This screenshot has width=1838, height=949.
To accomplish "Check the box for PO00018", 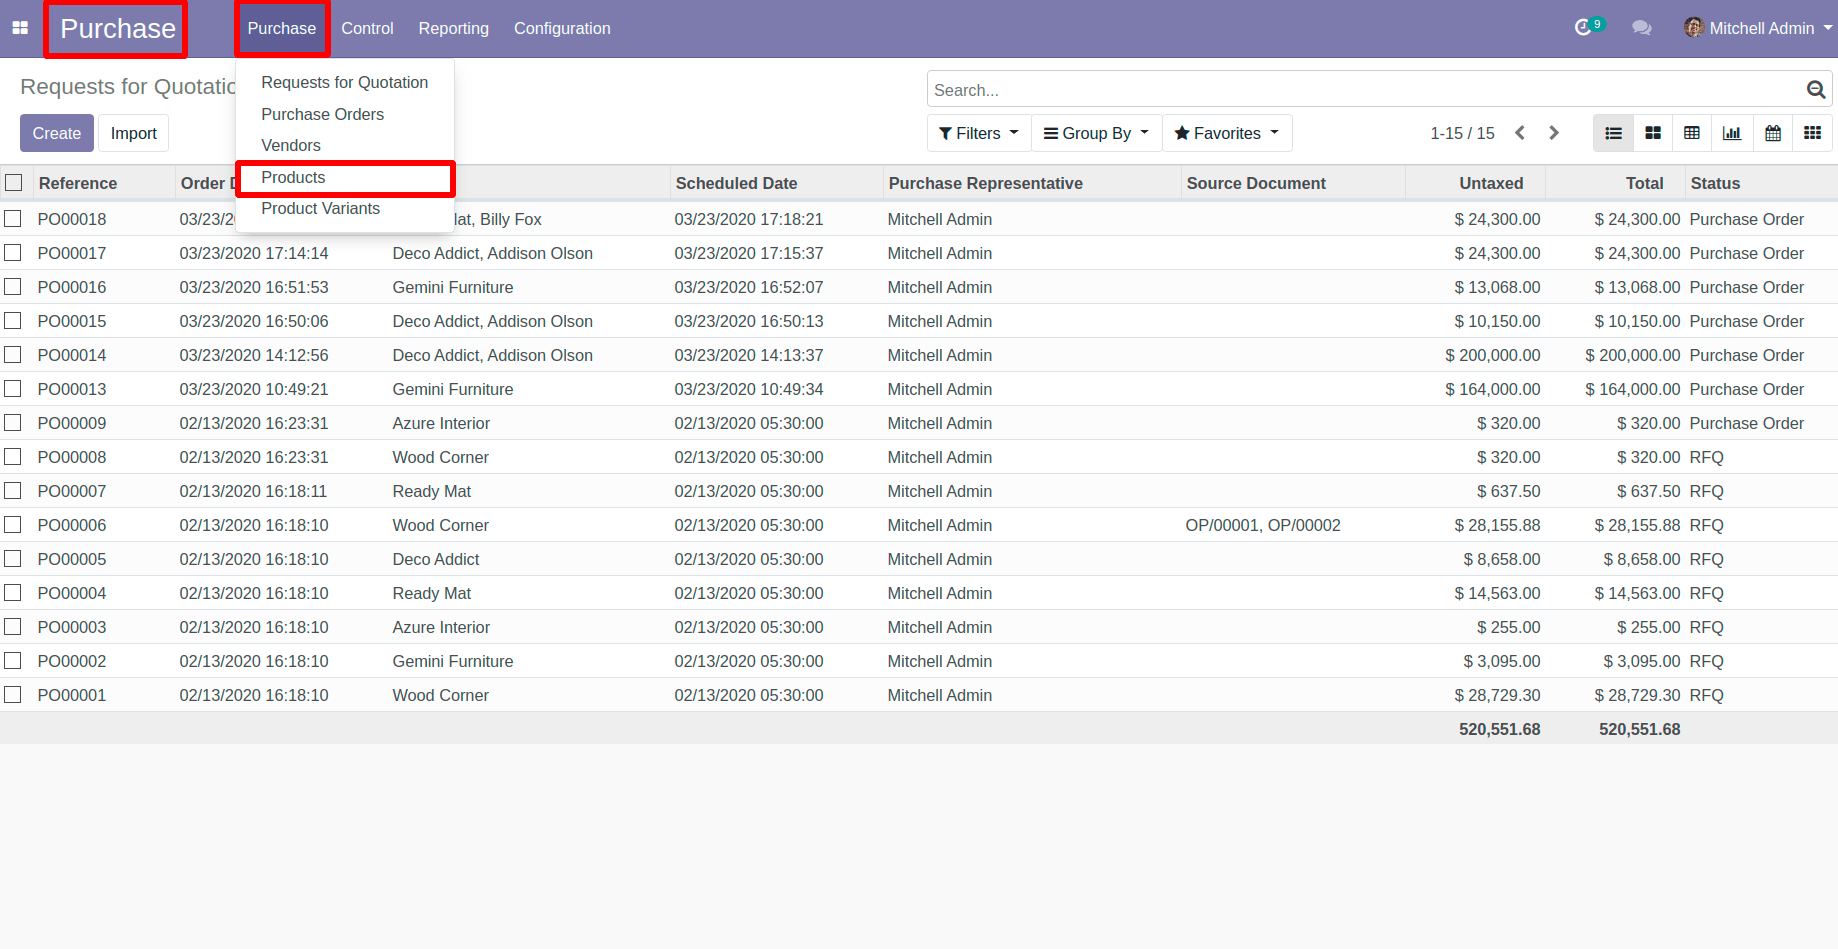I will pyautogui.click(x=13, y=219).
